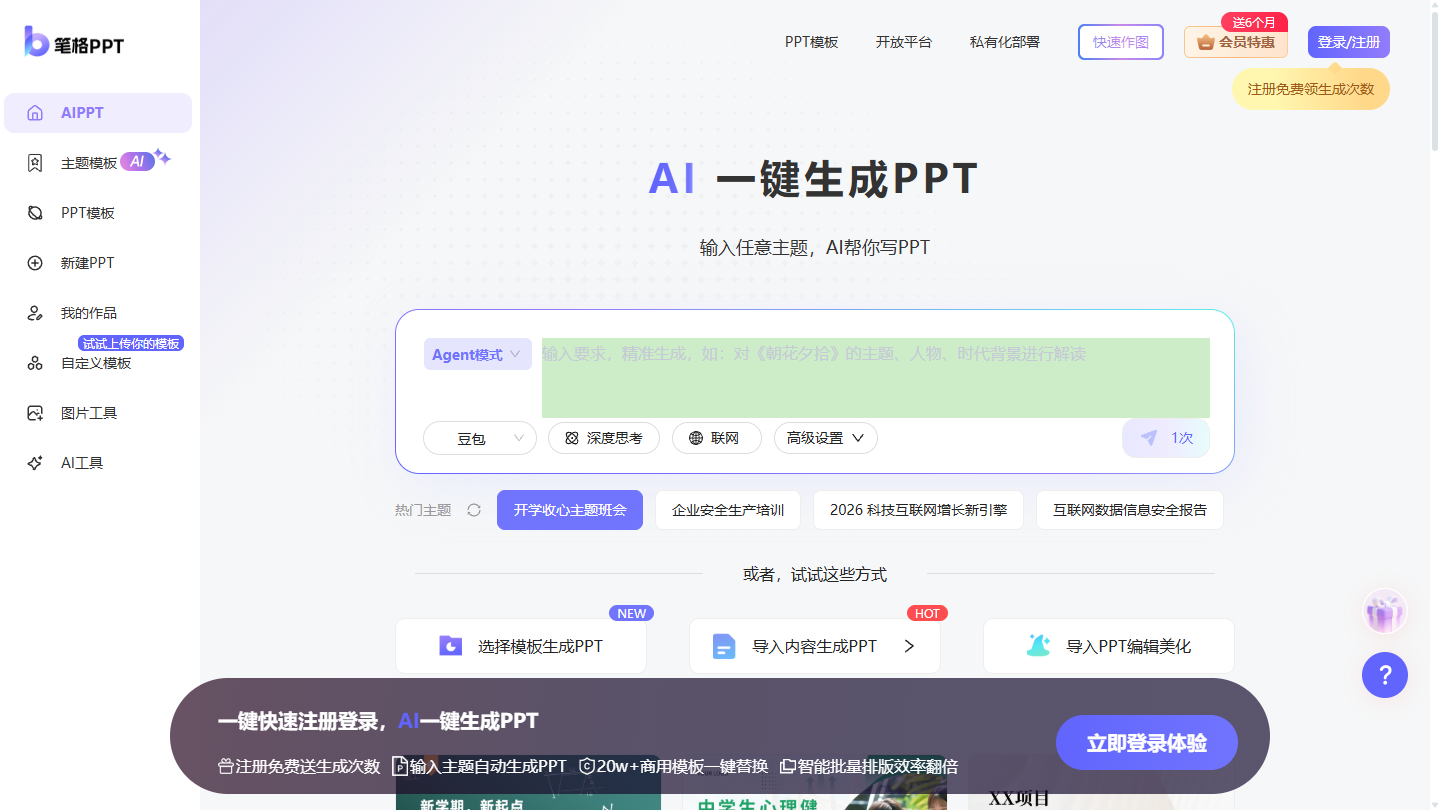Click the 选择模板生成PPT card label

pos(540,646)
